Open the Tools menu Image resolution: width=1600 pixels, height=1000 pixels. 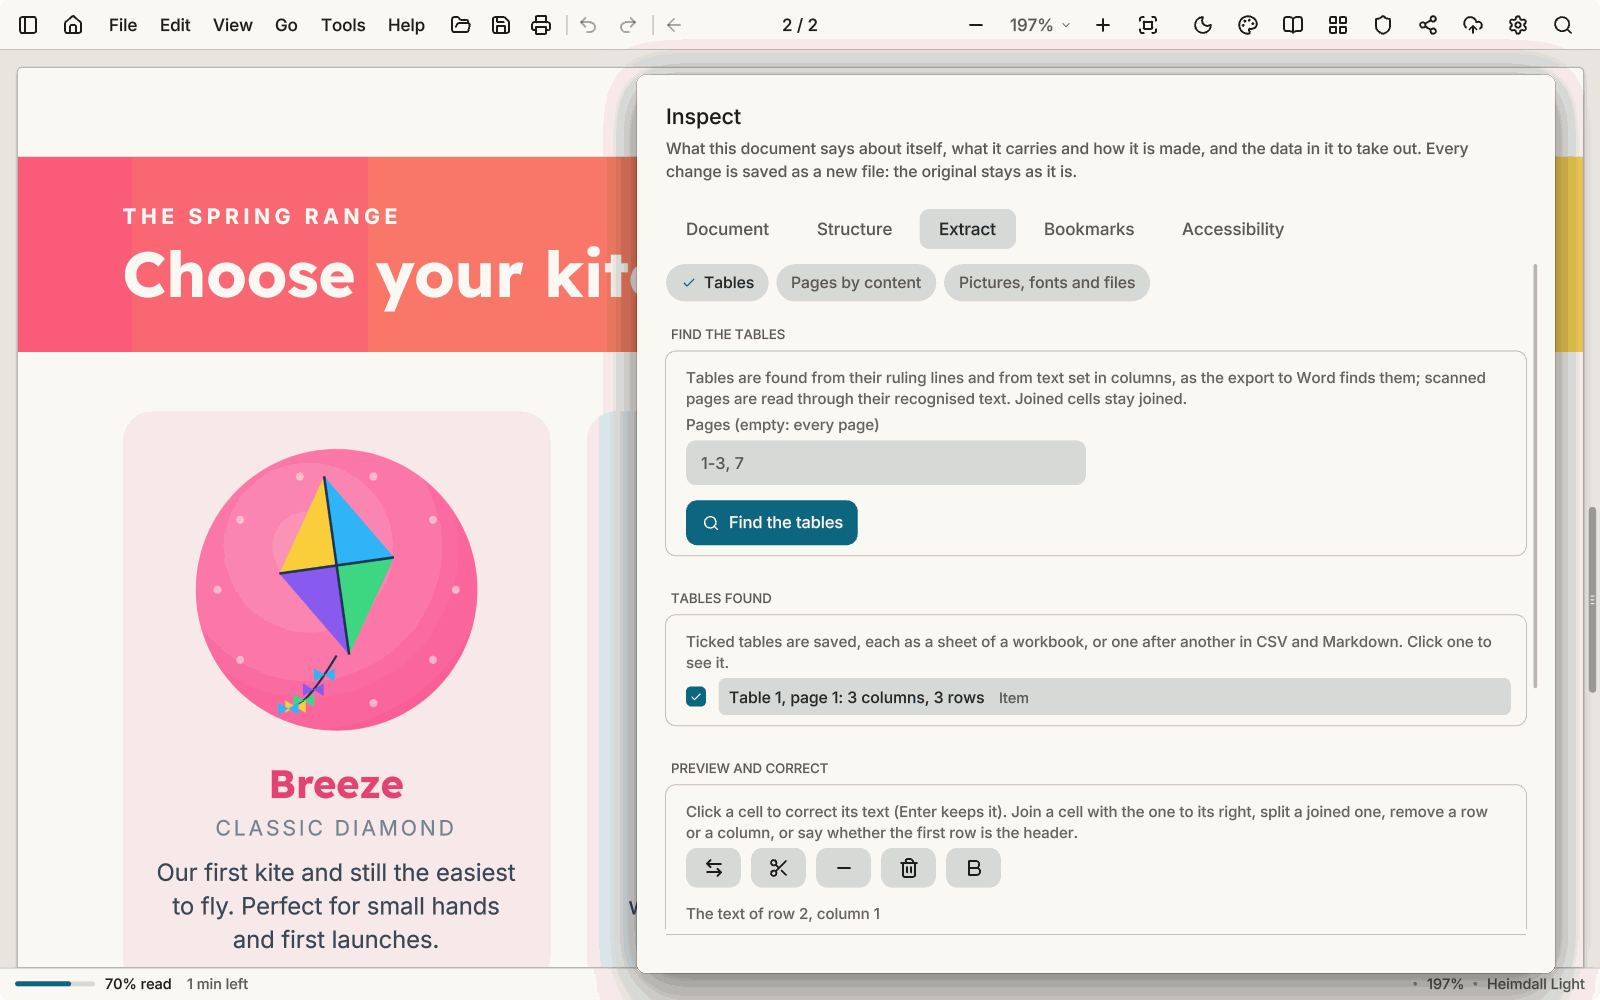(343, 25)
